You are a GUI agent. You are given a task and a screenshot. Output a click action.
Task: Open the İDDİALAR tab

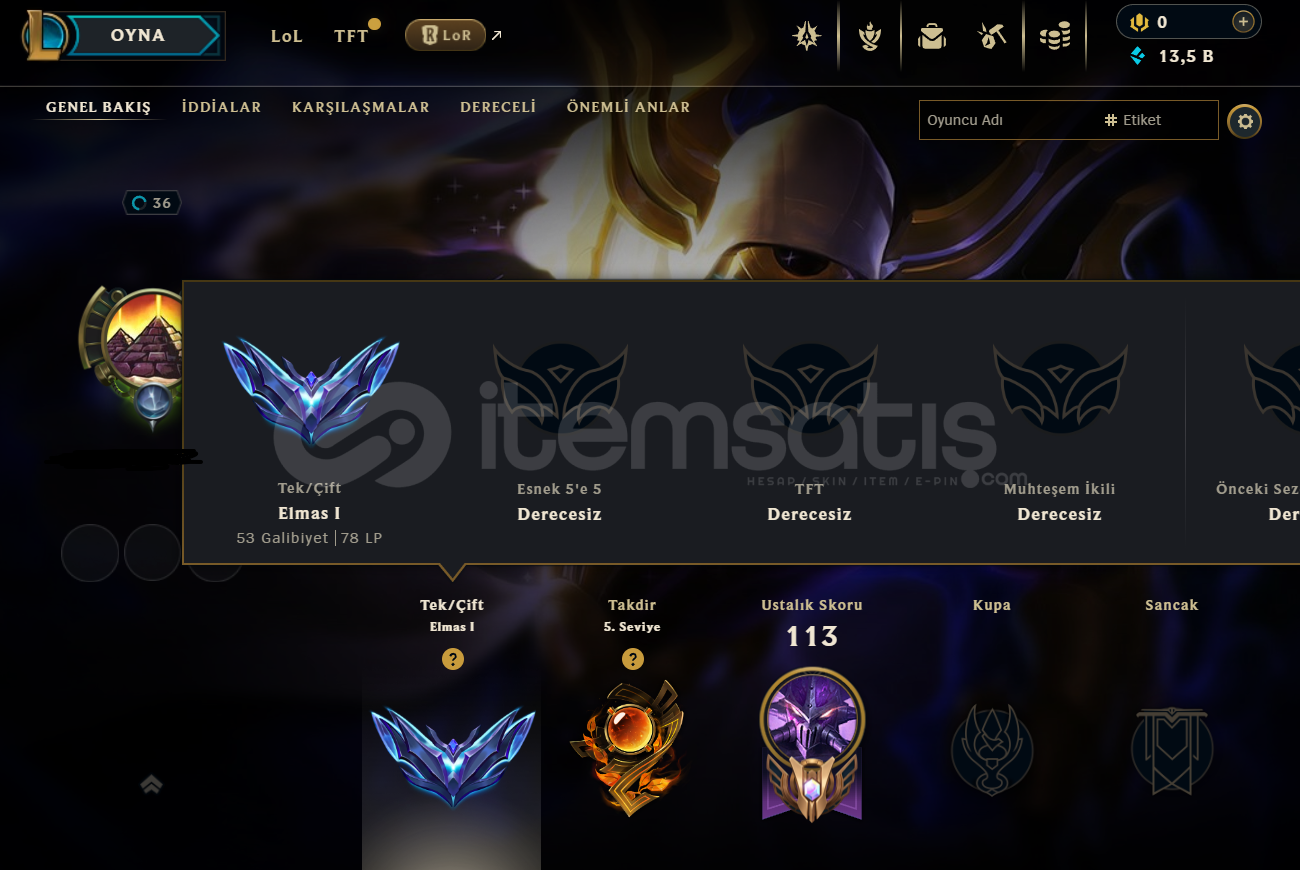coord(221,107)
